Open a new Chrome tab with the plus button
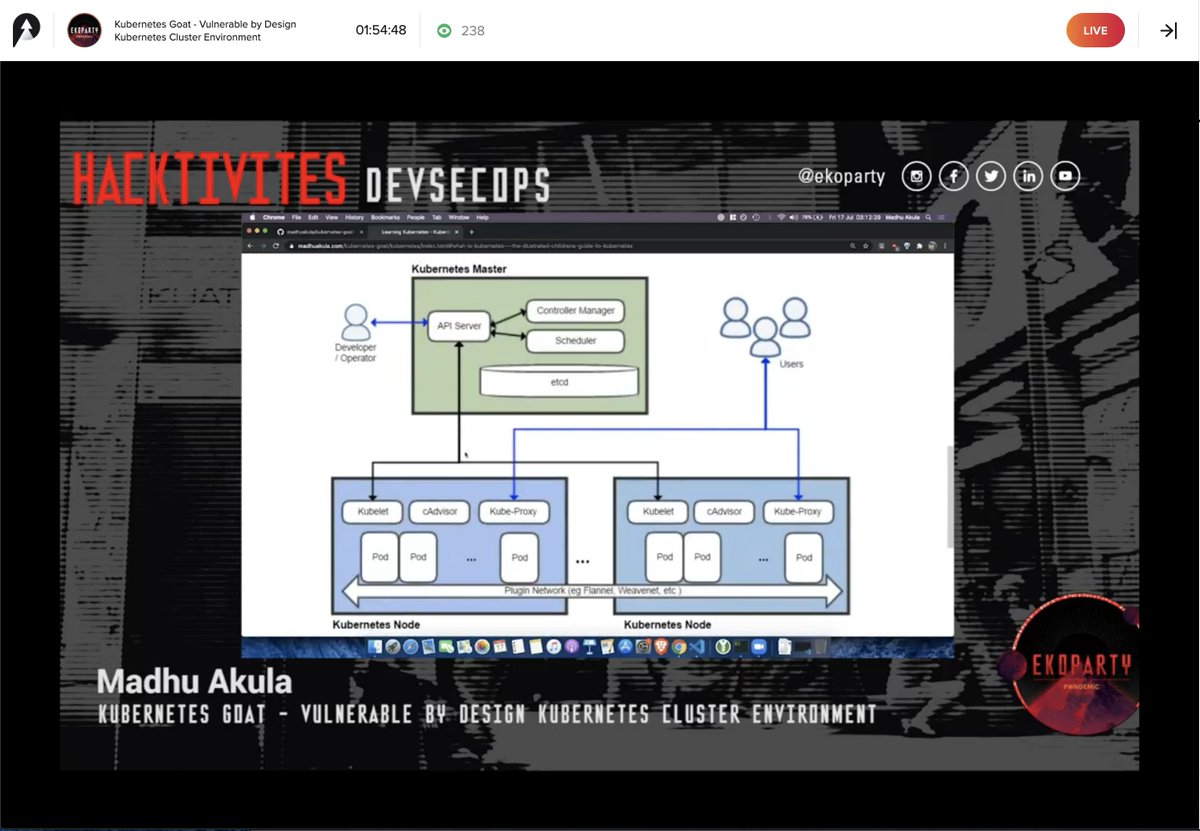Viewport: 1200px width, 831px height. [471, 232]
